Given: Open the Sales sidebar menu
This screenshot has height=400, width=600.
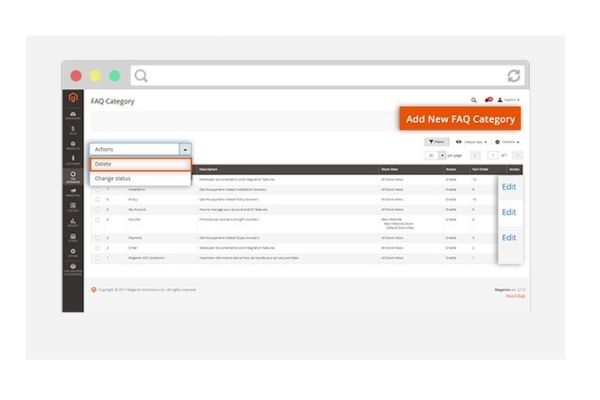Looking at the screenshot, I should 73,129.
